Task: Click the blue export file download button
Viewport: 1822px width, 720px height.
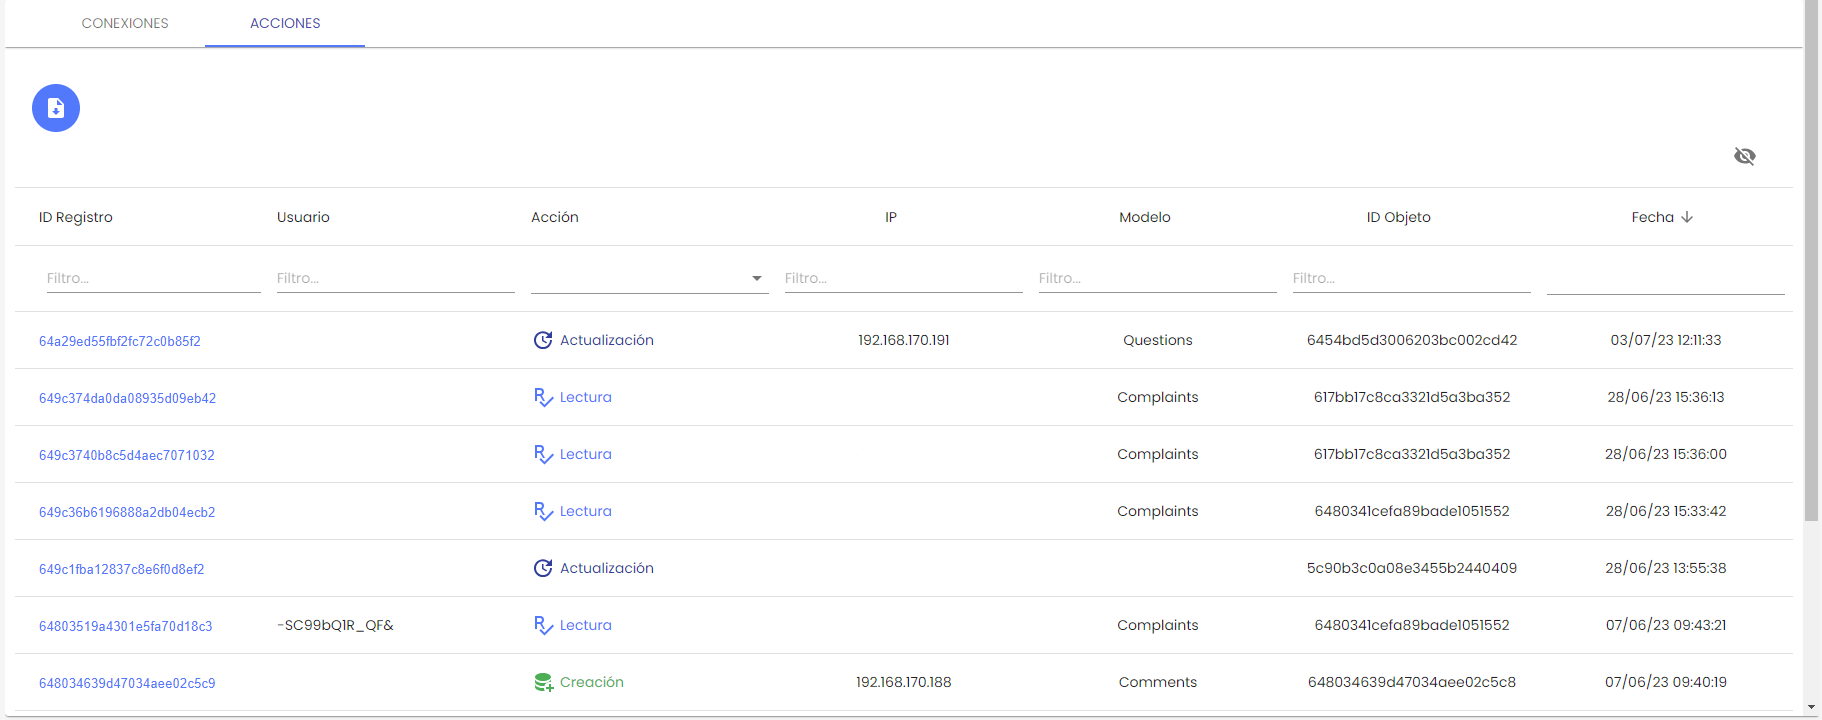Action: click(56, 108)
